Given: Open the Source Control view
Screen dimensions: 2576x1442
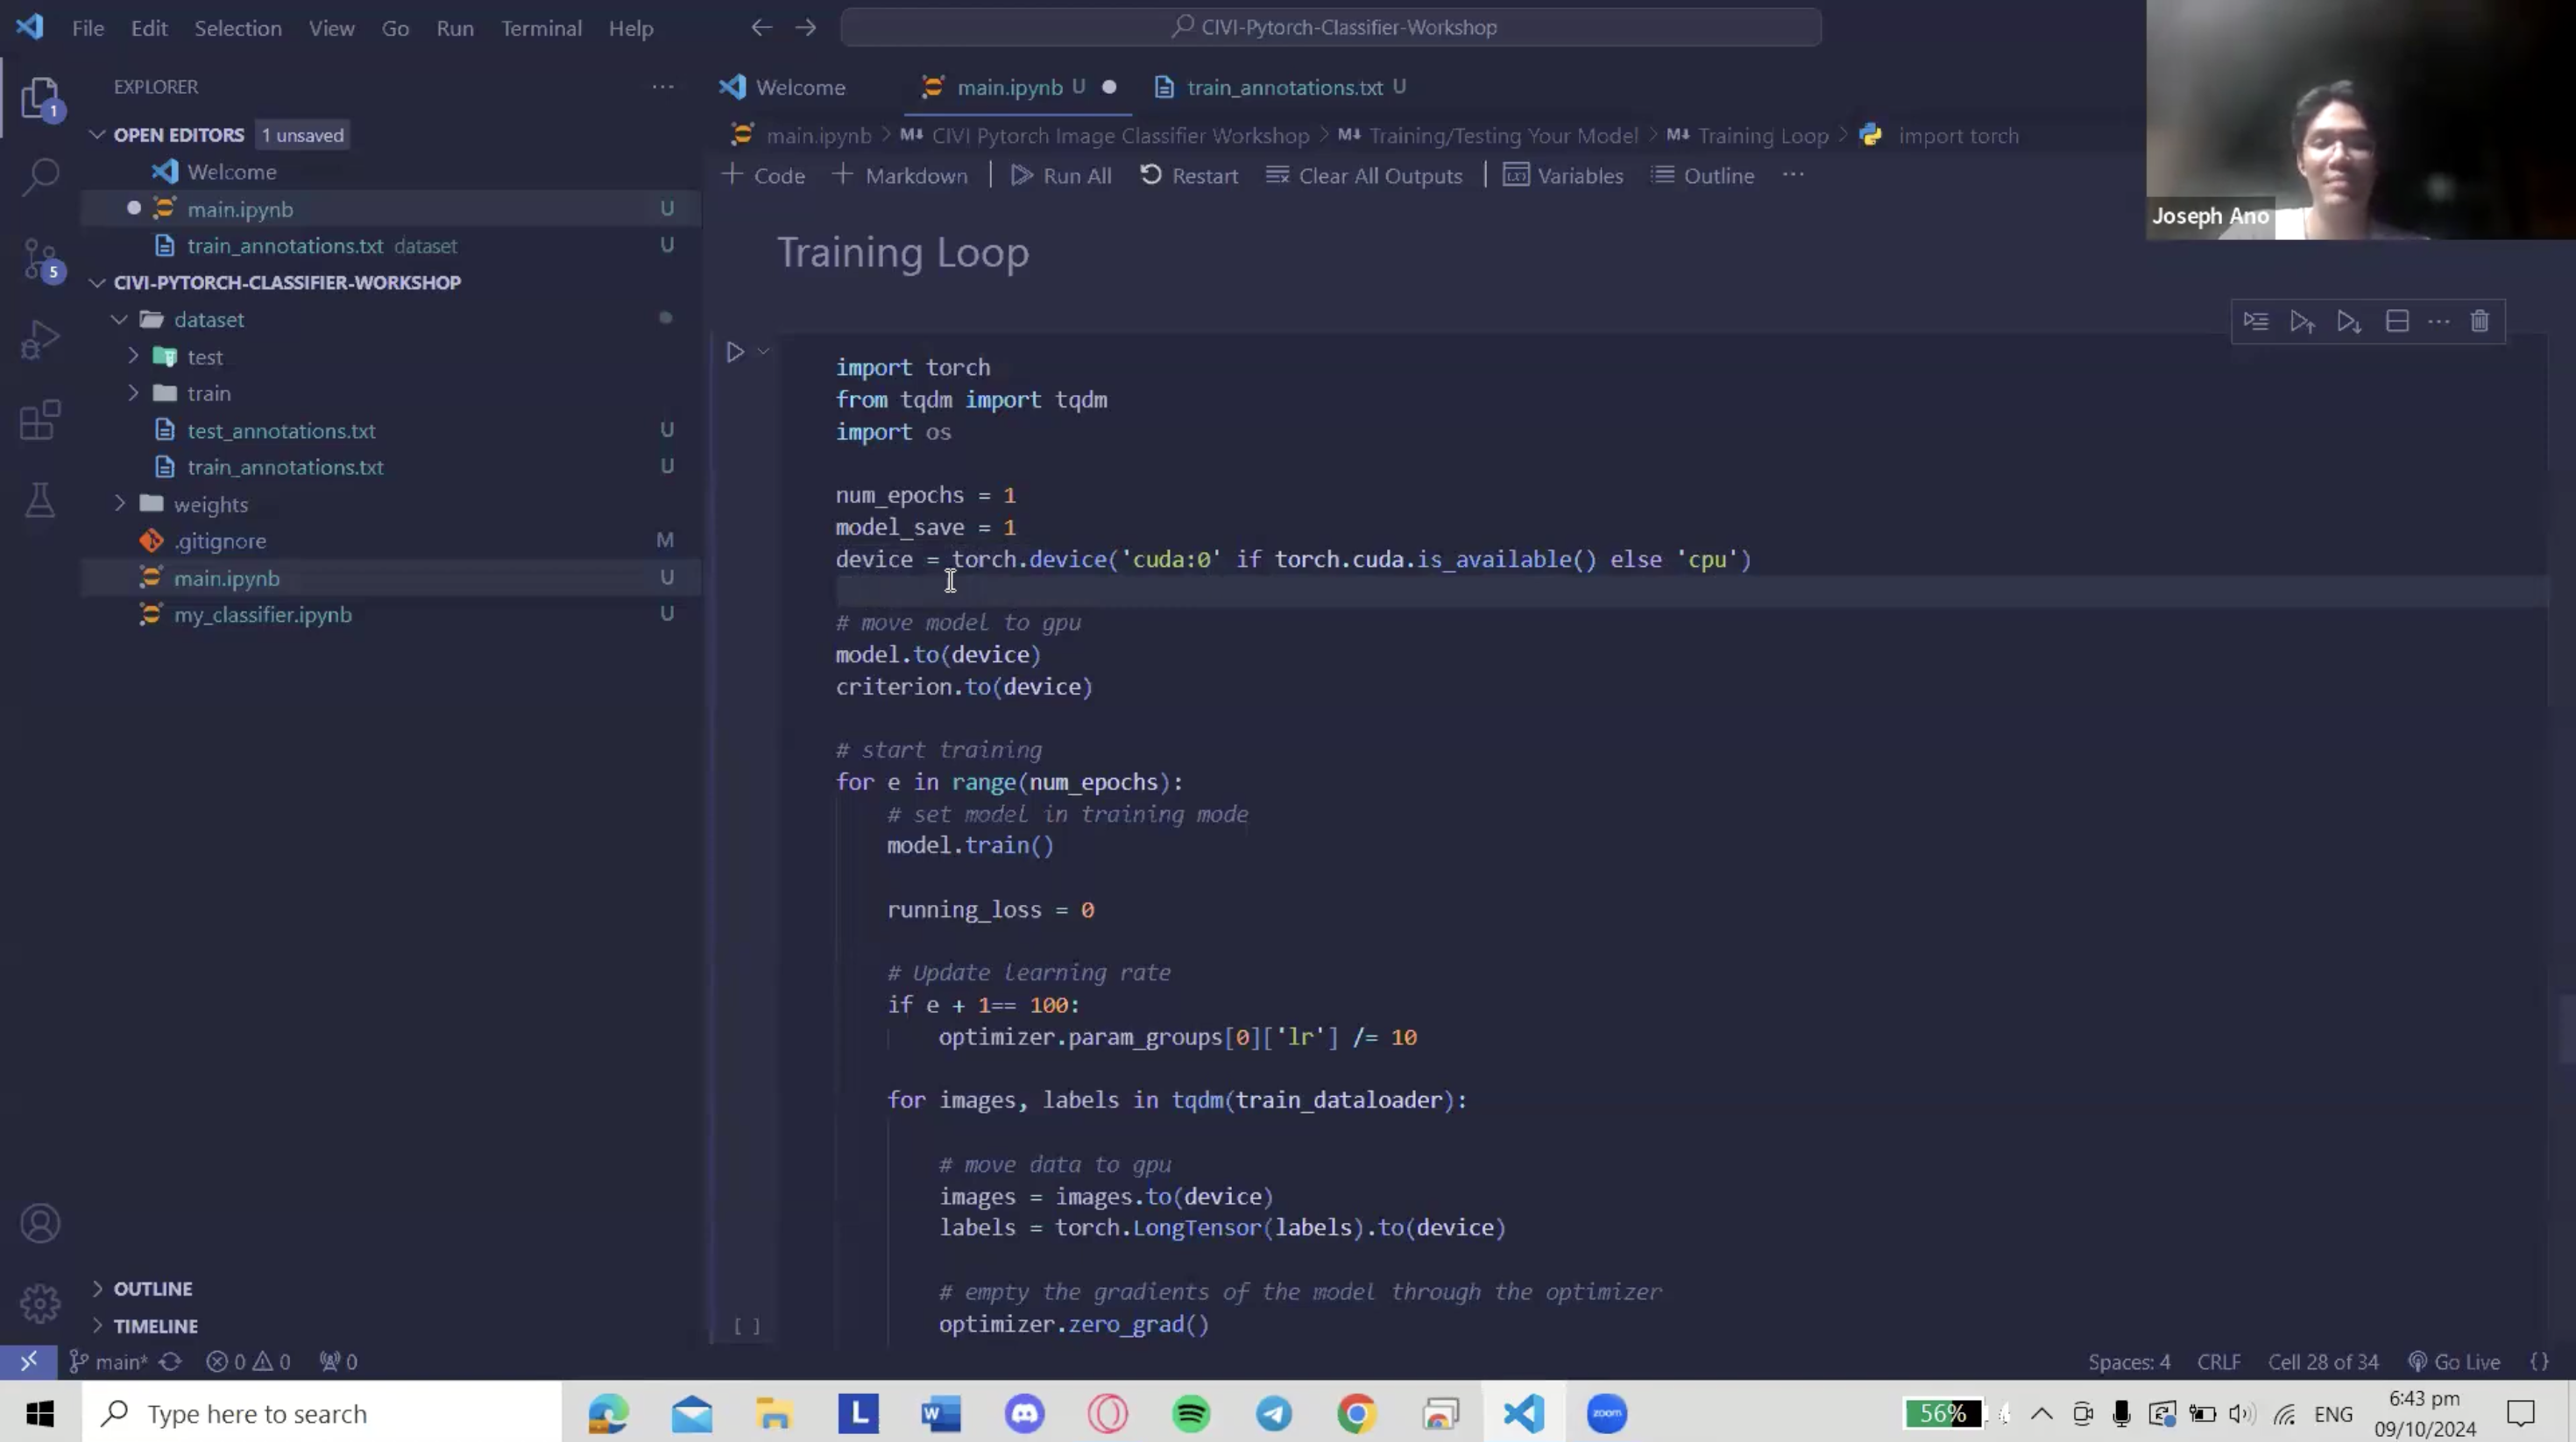Looking at the screenshot, I should pyautogui.click(x=41, y=259).
